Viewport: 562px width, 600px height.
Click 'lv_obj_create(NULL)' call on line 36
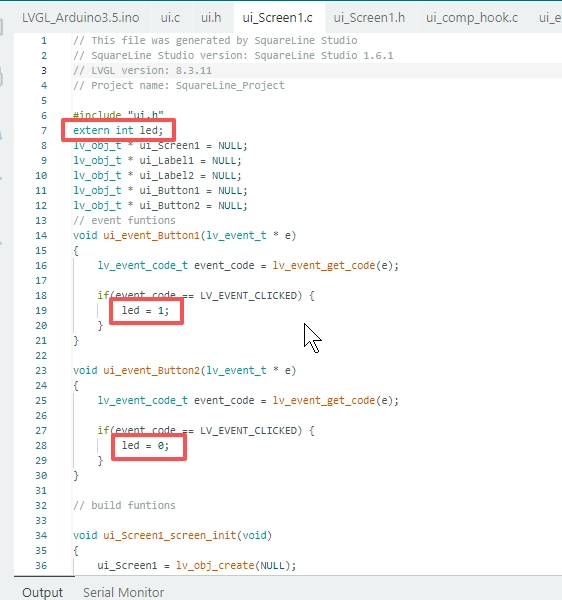coord(233,566)
